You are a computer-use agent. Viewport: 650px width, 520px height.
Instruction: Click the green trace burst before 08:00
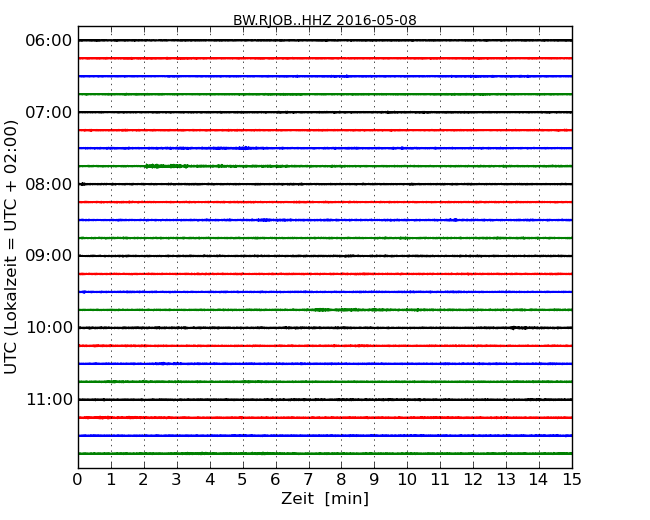point(167,166)
